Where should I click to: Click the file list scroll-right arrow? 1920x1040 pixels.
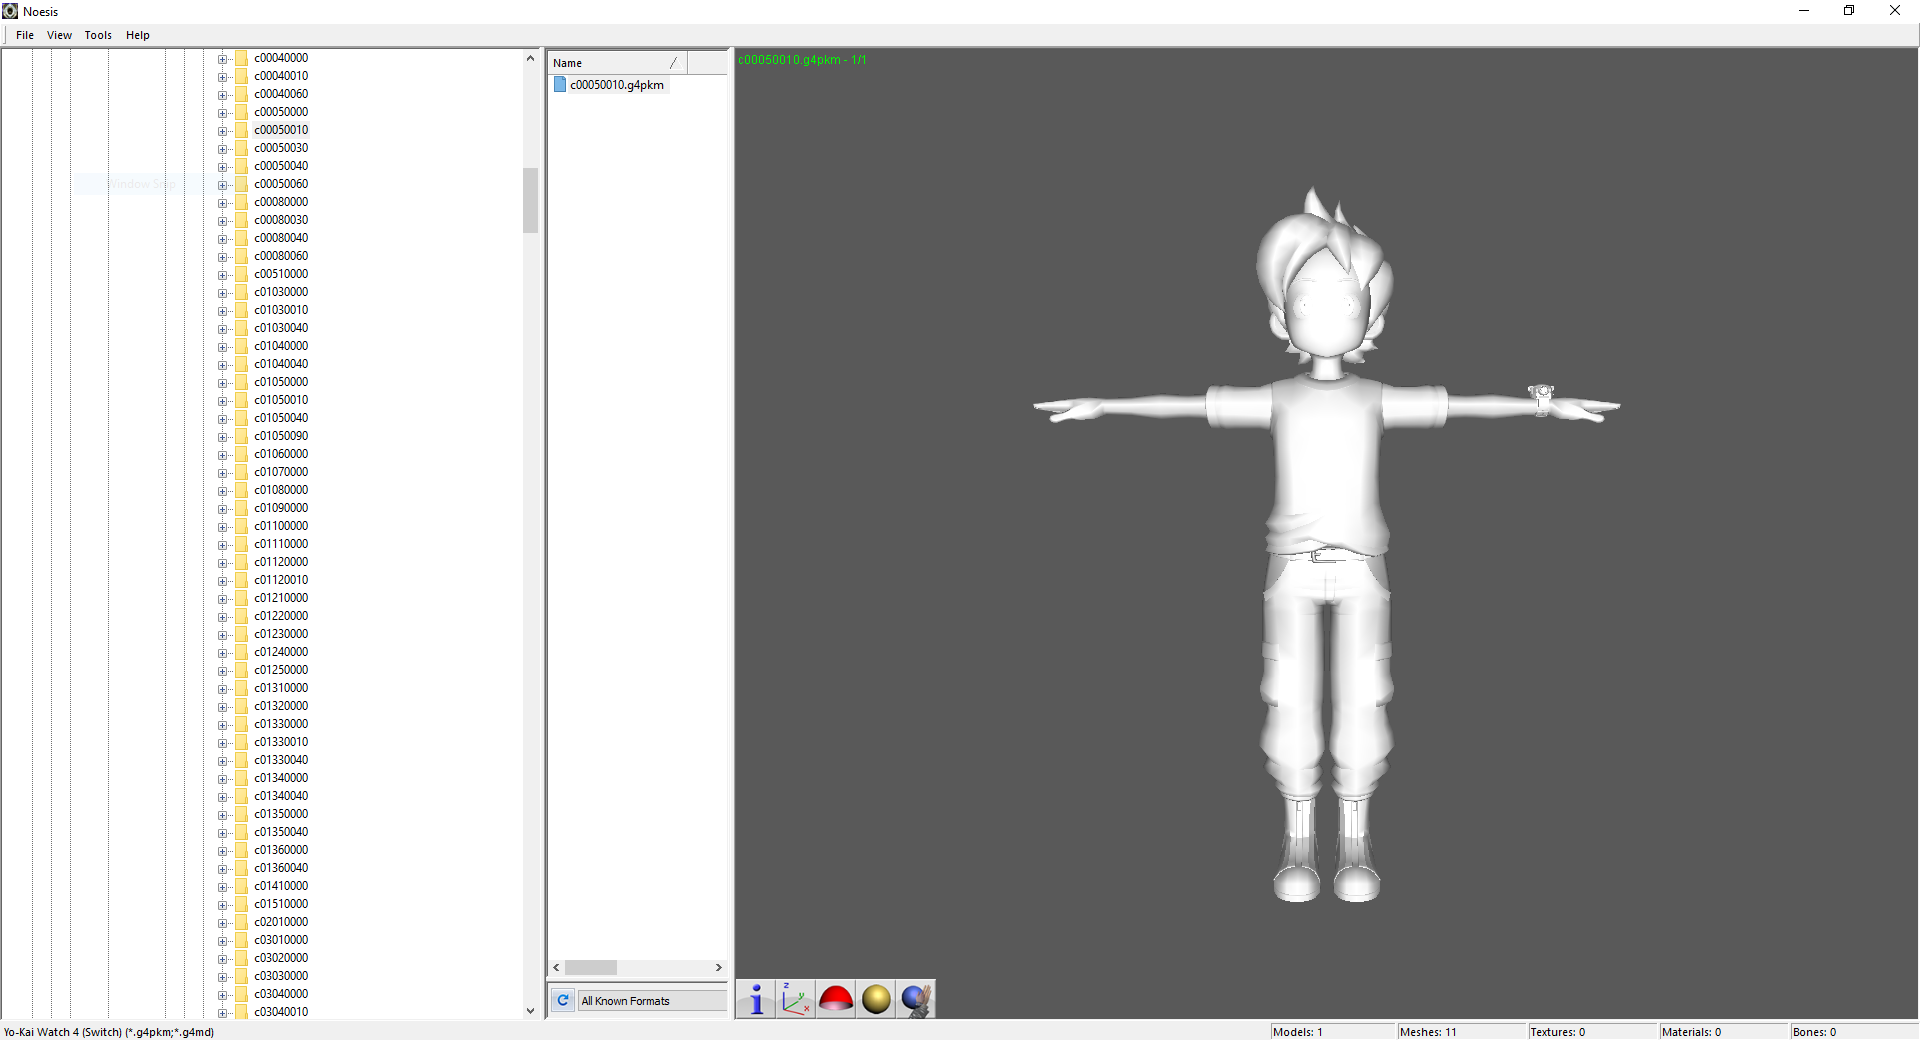tap(718, 968)
